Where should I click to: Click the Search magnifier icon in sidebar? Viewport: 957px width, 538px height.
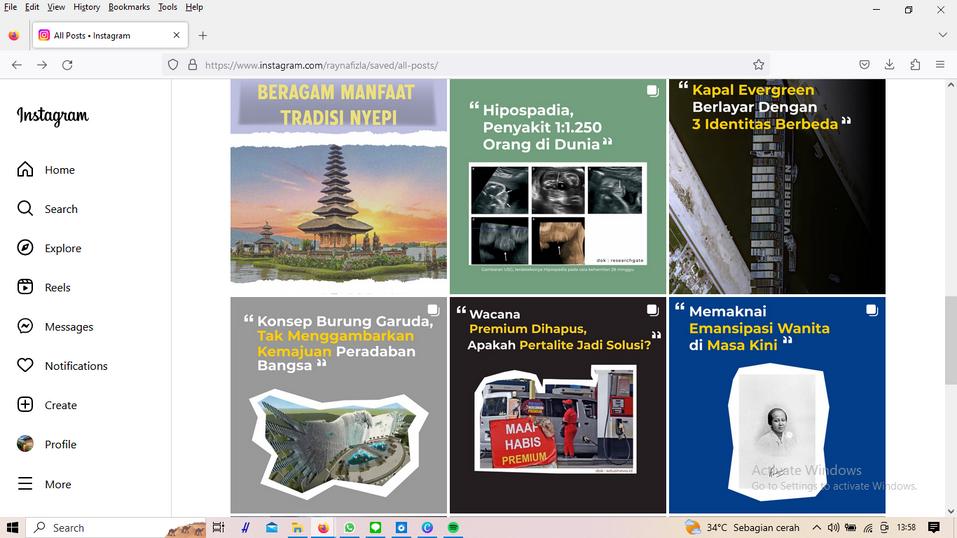tap(25, 208)
